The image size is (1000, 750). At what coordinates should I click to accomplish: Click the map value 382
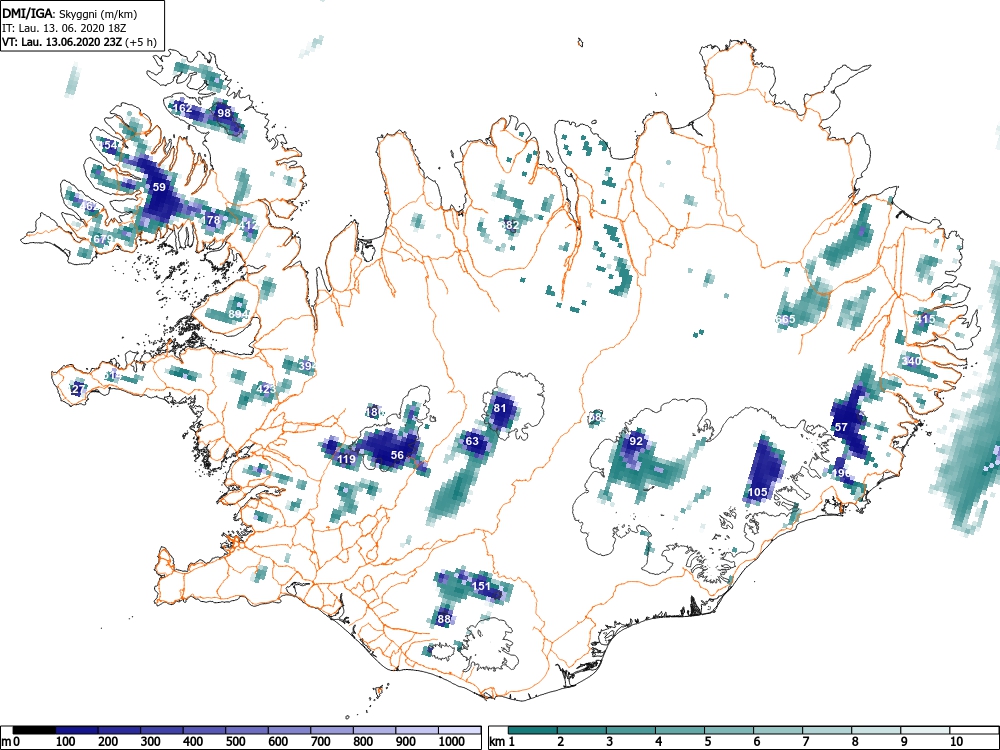click(510, 224)
